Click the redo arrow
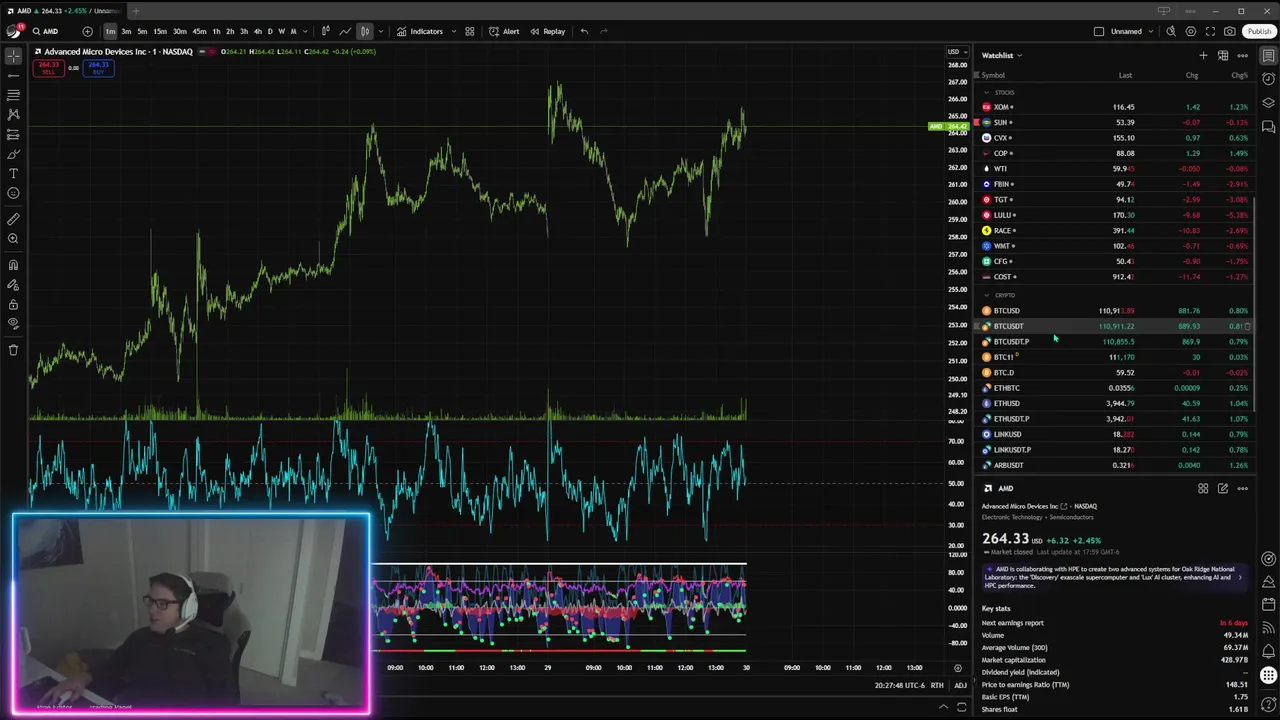This screenshot has height=720, width=1280. pos(603,31)
